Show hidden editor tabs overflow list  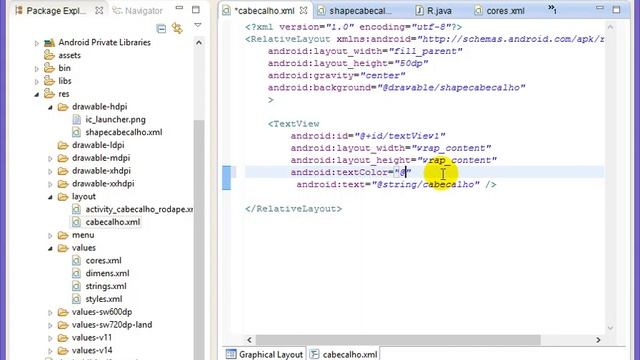click(x=552, y=9)
